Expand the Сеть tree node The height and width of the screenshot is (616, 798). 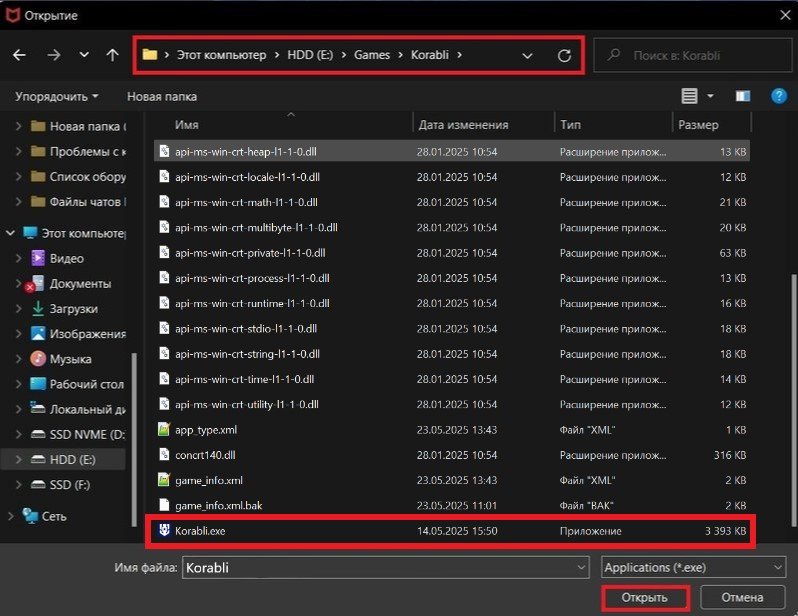(x=10, y=516)
